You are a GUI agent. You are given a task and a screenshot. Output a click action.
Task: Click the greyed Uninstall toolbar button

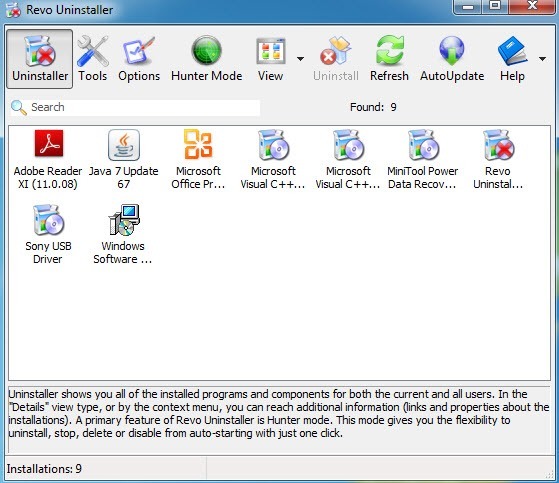336,59
